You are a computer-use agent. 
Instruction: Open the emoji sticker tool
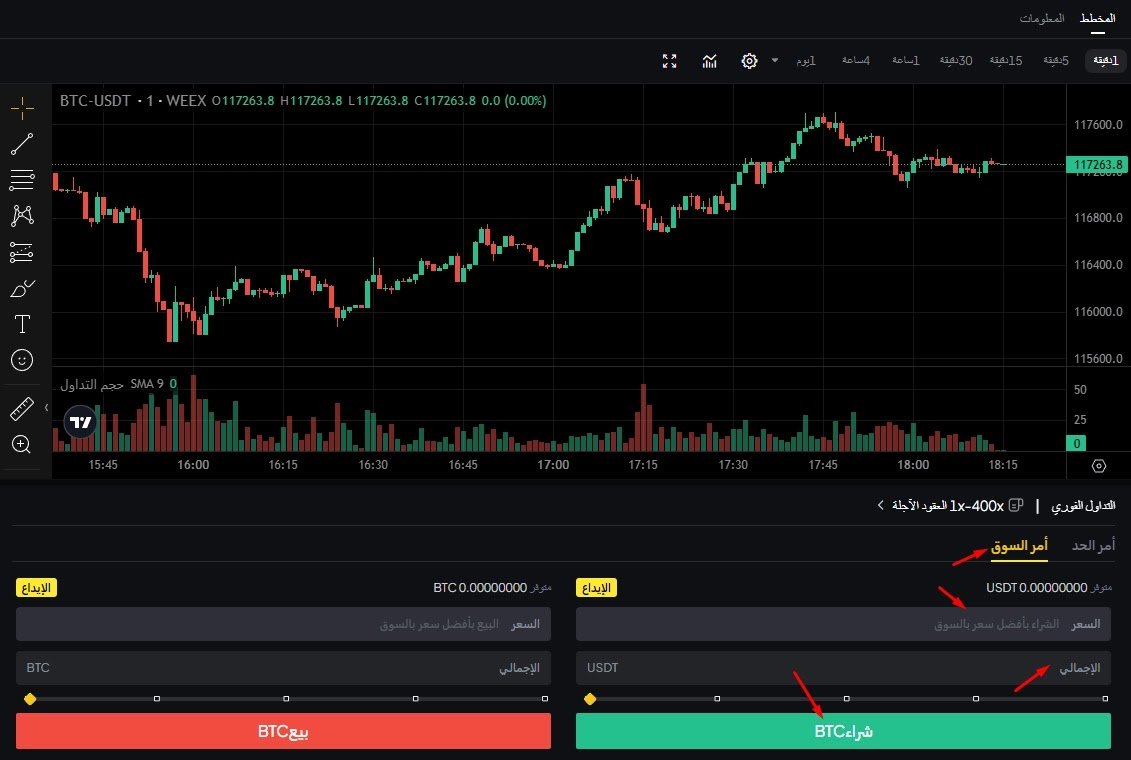22,359
